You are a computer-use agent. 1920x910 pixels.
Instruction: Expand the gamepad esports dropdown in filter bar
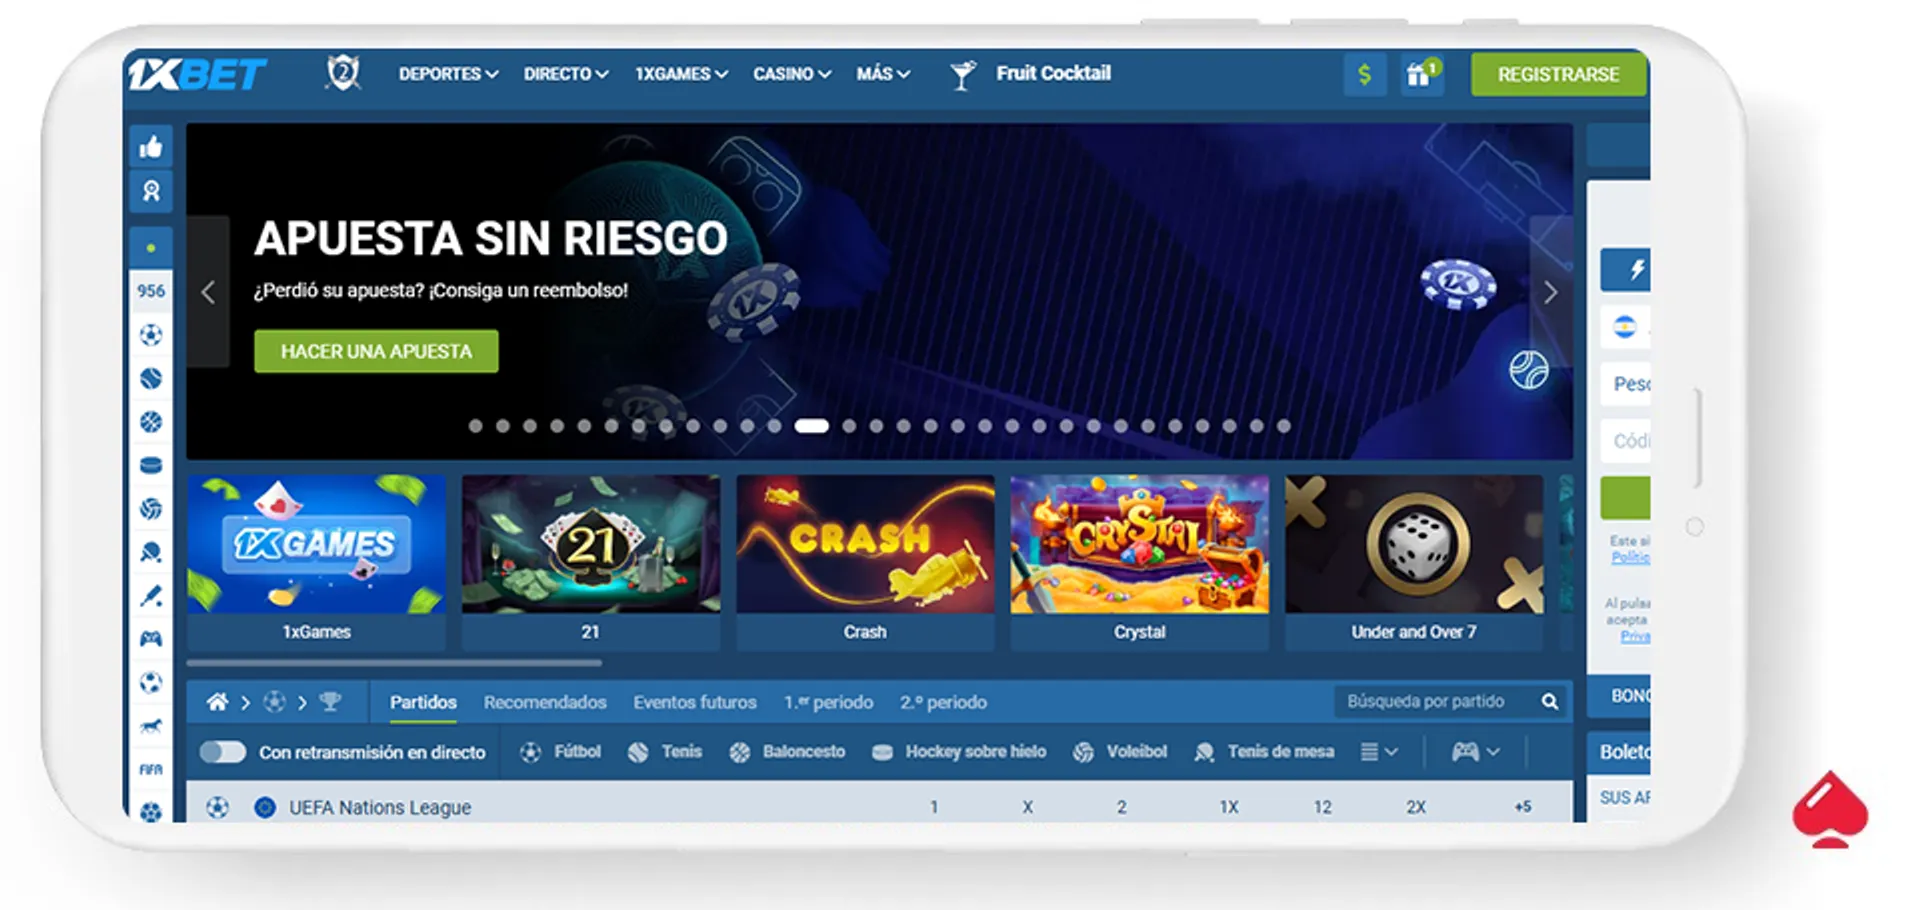point(1476,752)
